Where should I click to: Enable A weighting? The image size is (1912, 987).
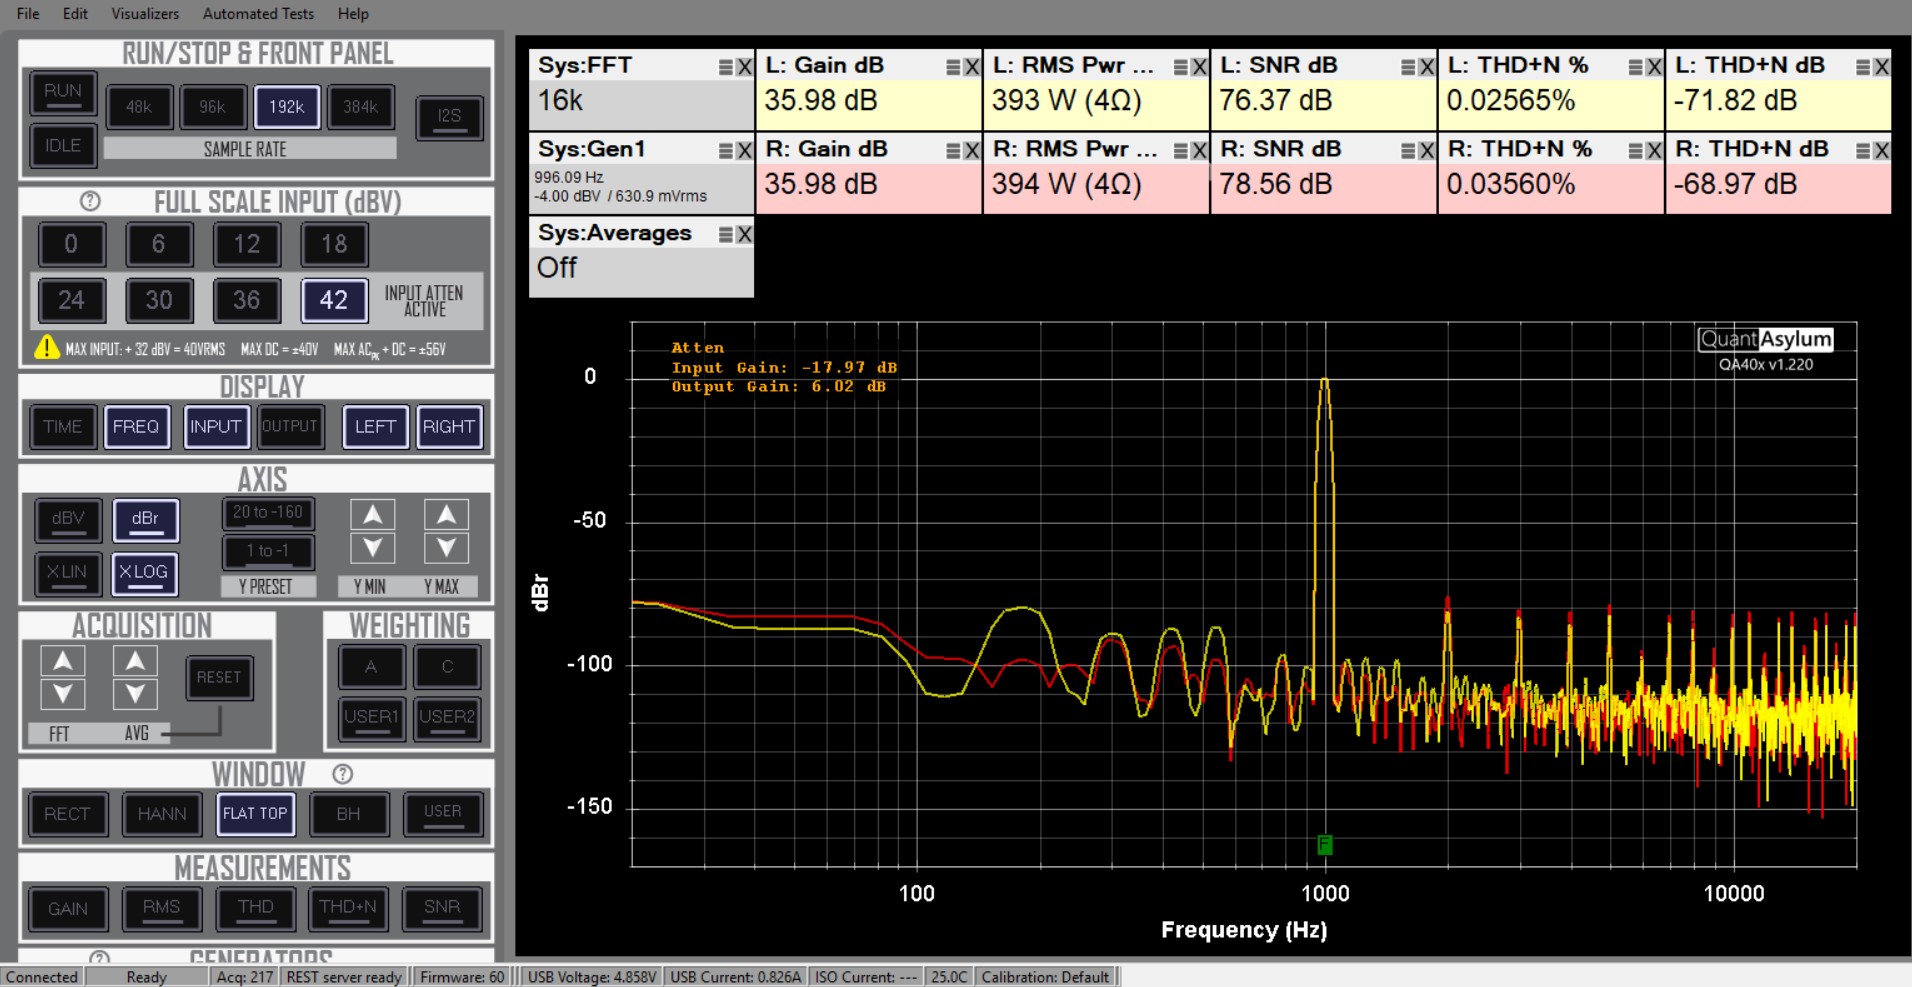click(371, 667)
